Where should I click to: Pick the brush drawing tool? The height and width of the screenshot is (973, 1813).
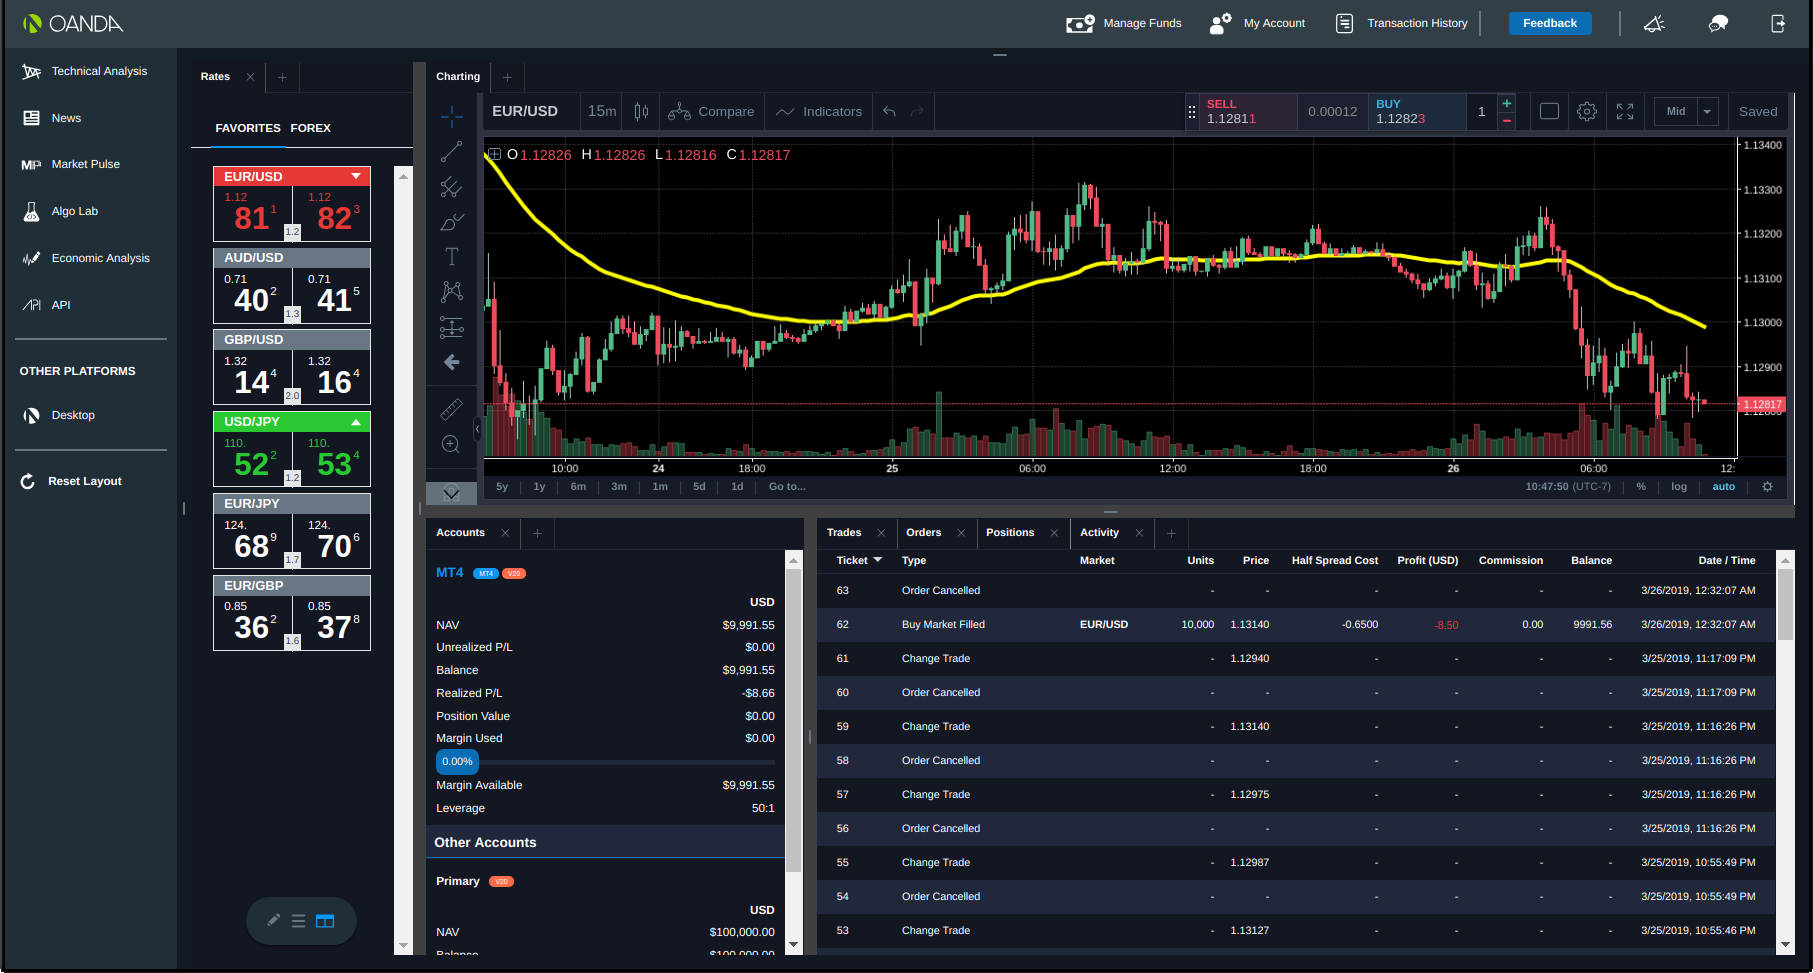(452, 222)
